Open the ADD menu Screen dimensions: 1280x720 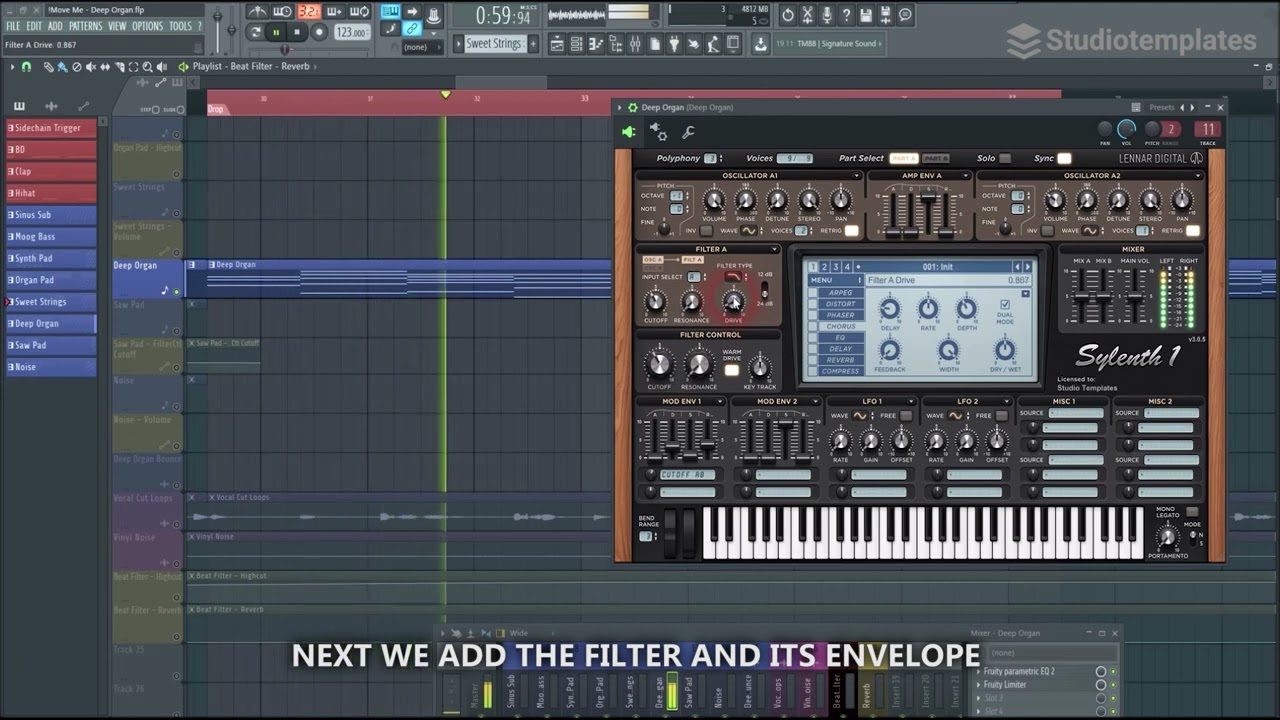click(x=55, y=26)
